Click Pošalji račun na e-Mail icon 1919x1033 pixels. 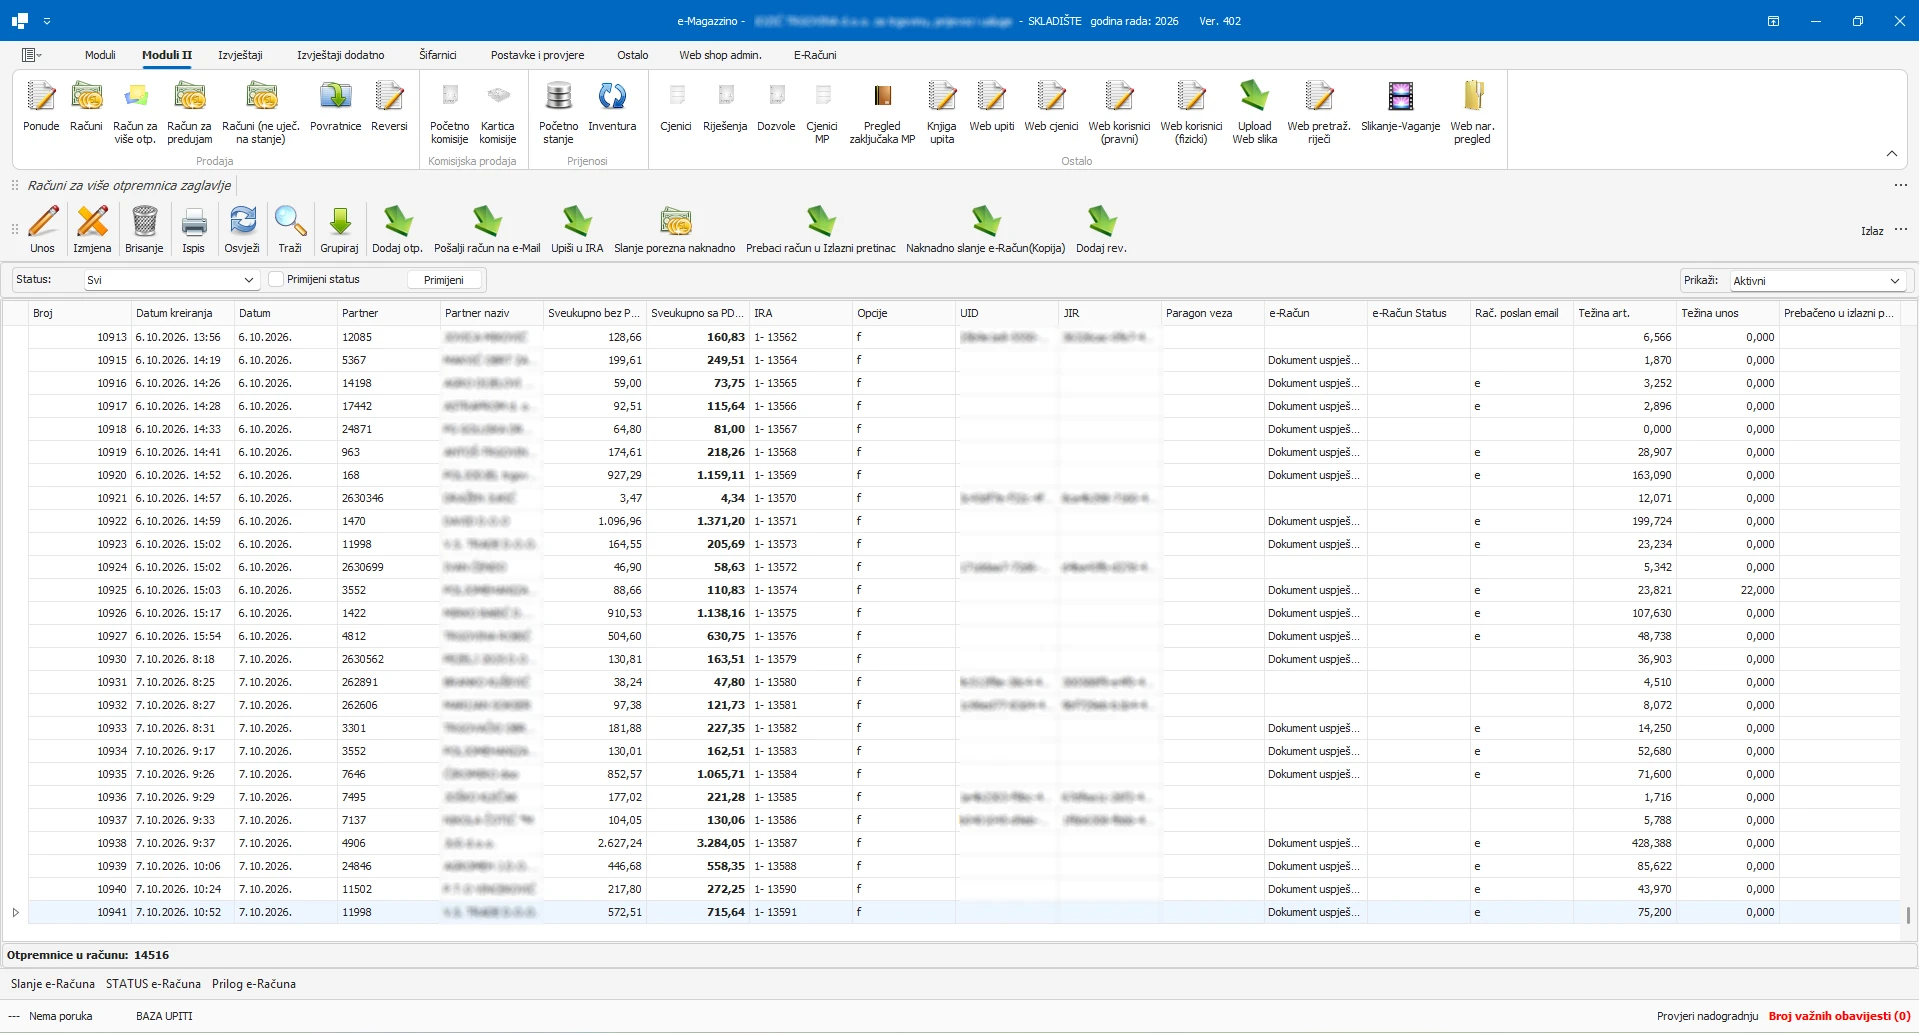coord(487,221)
